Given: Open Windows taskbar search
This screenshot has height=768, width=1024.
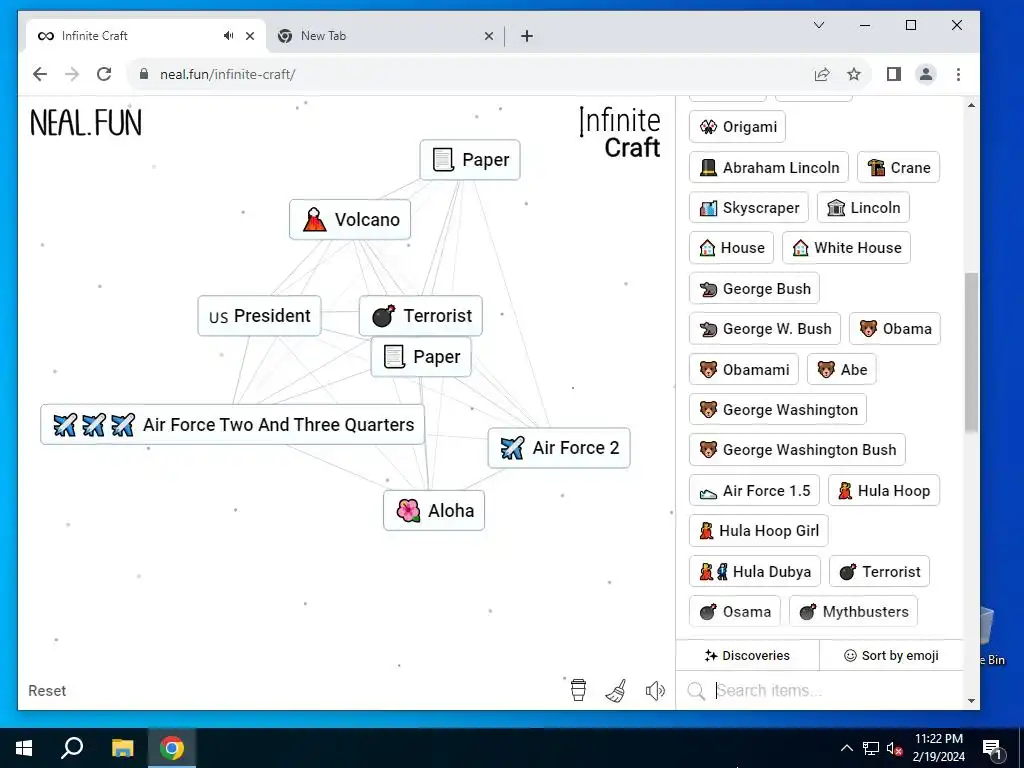Looking at the screenshot, I should point(72,748).
